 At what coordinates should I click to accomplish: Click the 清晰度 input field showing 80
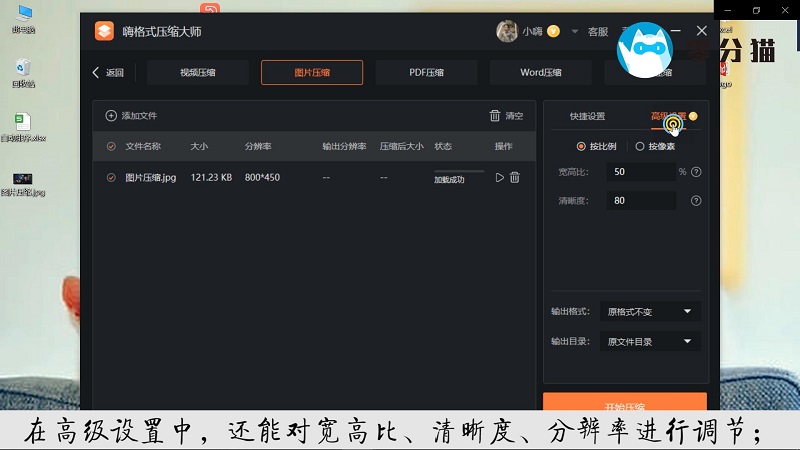pos(641,201)
